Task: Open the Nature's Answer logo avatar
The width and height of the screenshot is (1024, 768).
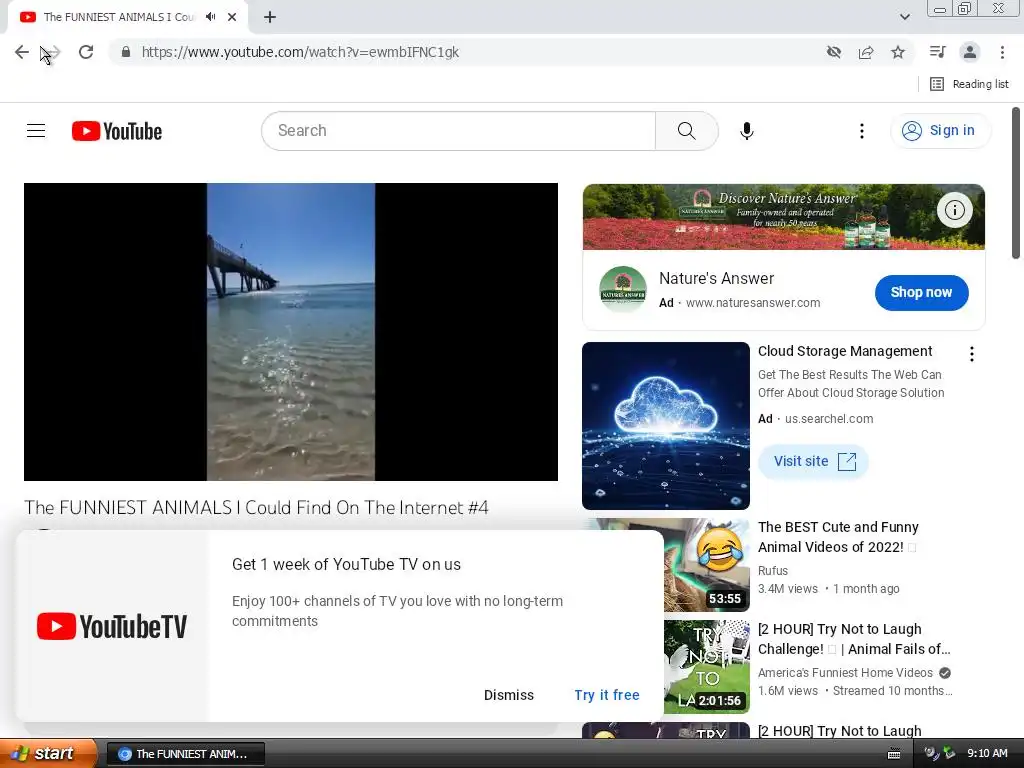Action: point(622,290)
